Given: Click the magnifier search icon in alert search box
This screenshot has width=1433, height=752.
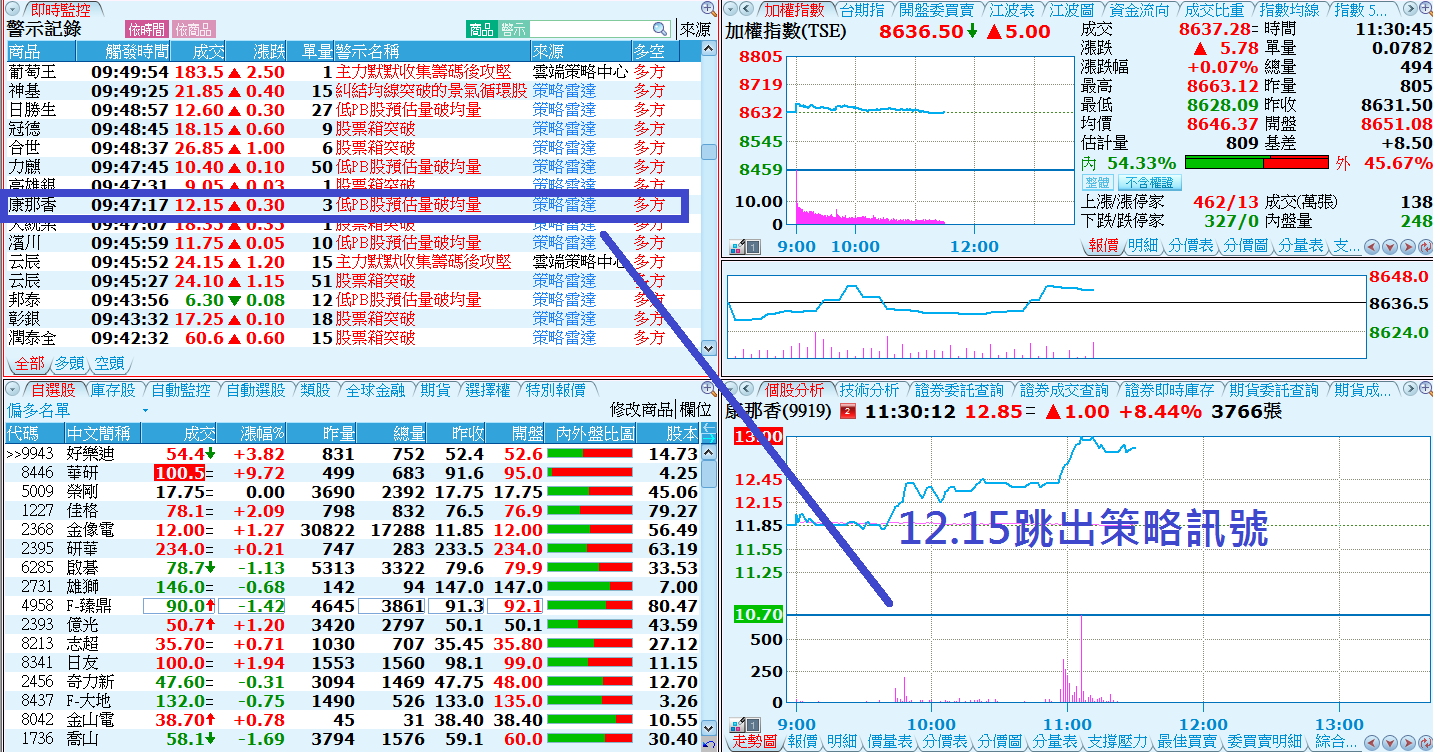Looking at the screenshot, I should (x=660, y=30).
